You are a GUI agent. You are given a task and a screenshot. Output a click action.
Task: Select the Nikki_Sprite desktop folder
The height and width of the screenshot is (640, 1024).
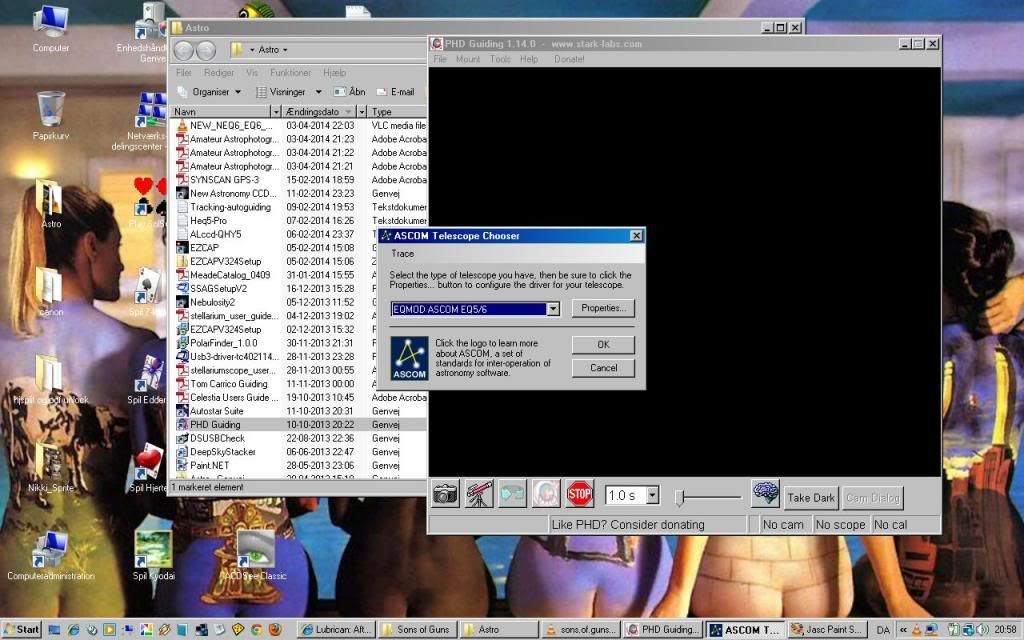point(50,468)
